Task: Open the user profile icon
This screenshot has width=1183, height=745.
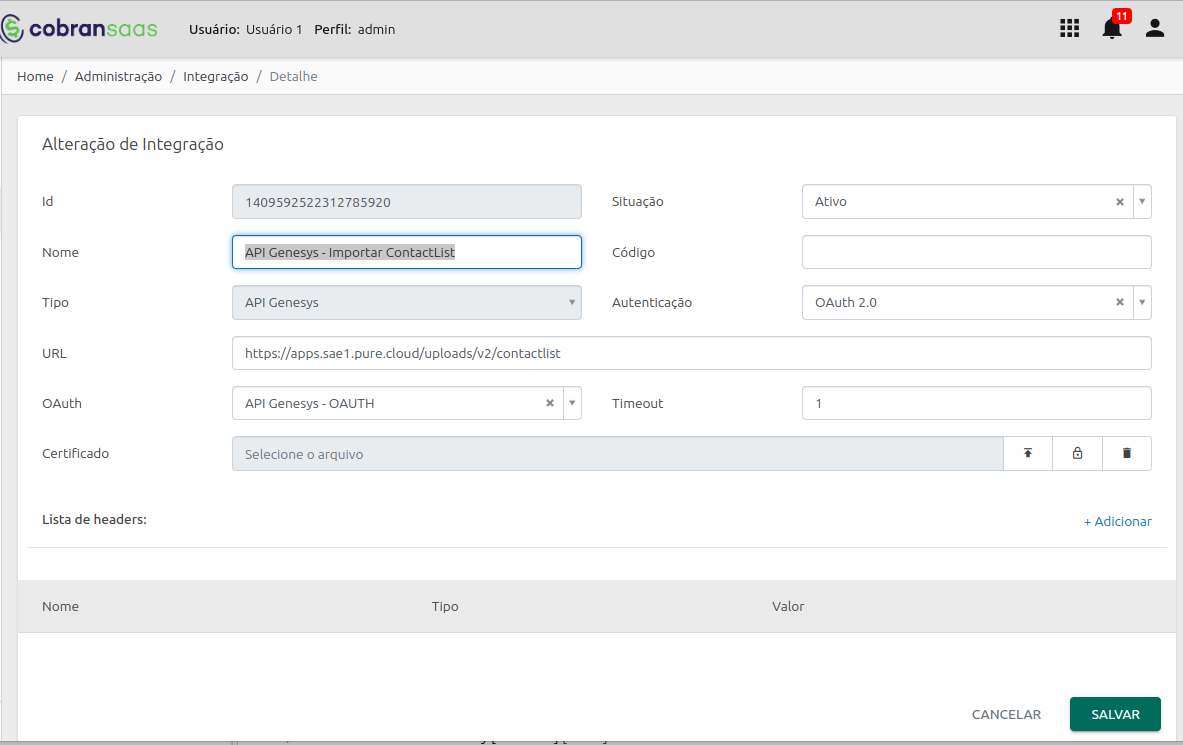Action: coord(1154,29)
